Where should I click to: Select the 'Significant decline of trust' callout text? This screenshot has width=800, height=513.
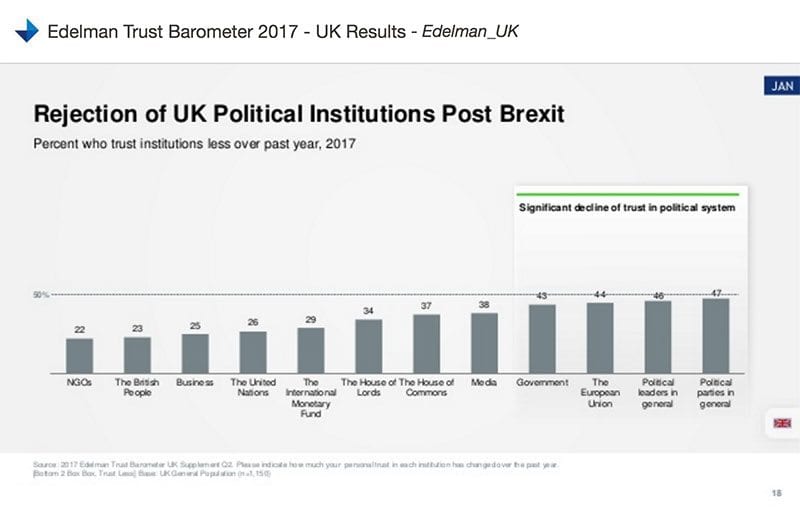627,209
